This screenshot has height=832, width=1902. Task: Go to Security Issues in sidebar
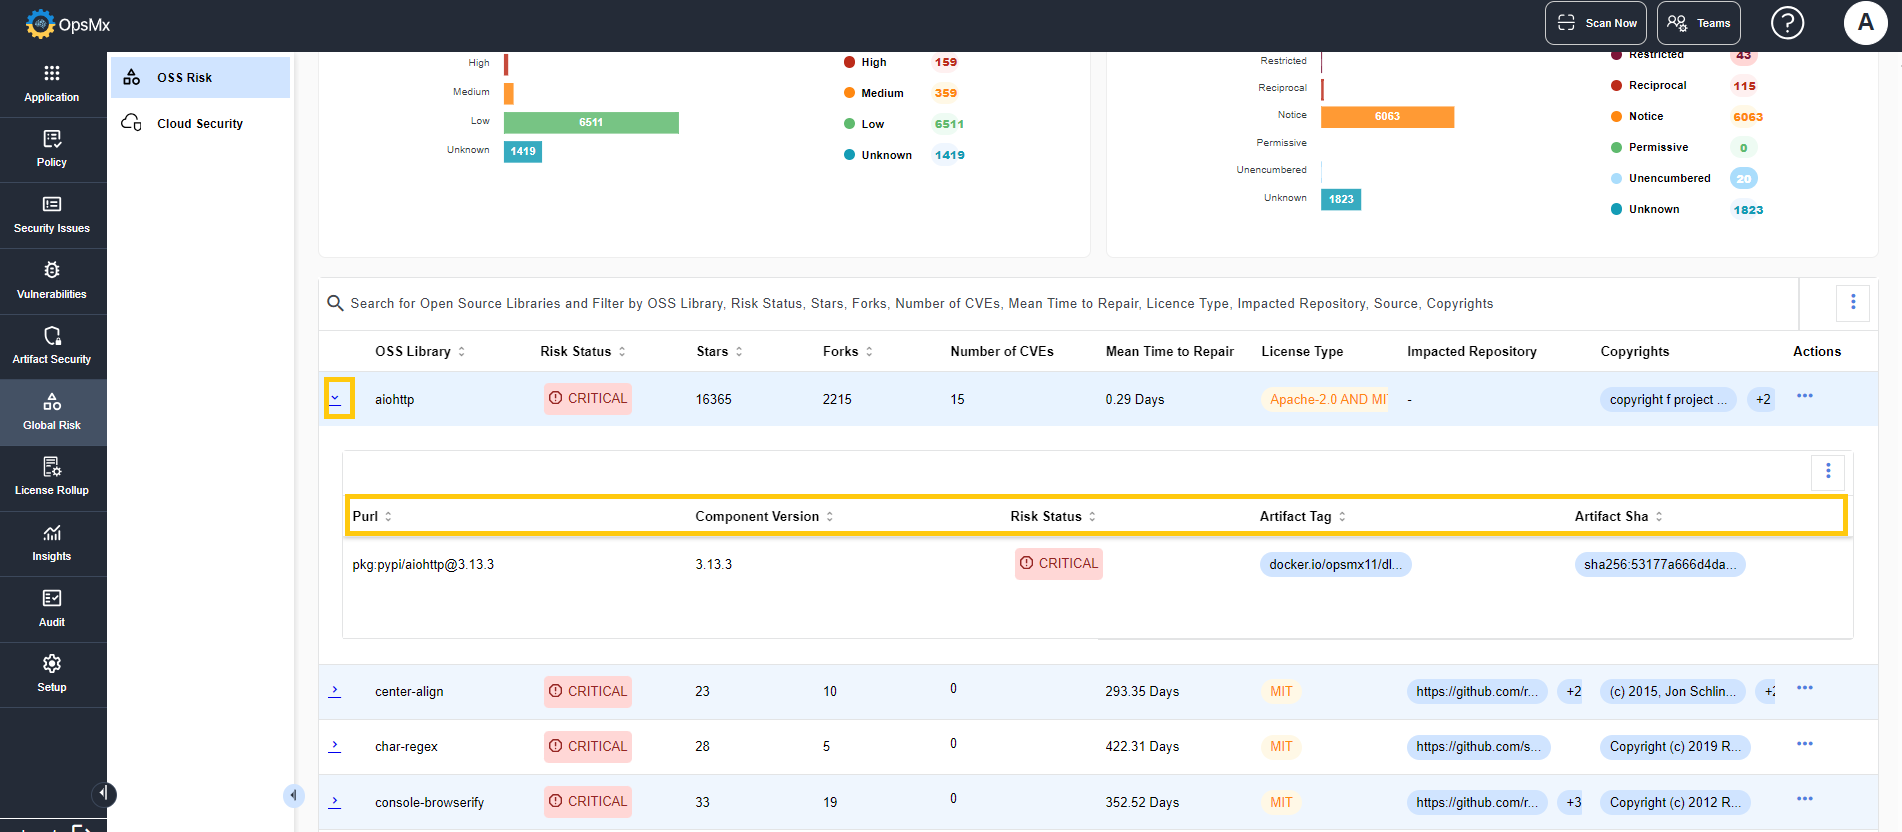pyautogui.click(x=52, y=215)
